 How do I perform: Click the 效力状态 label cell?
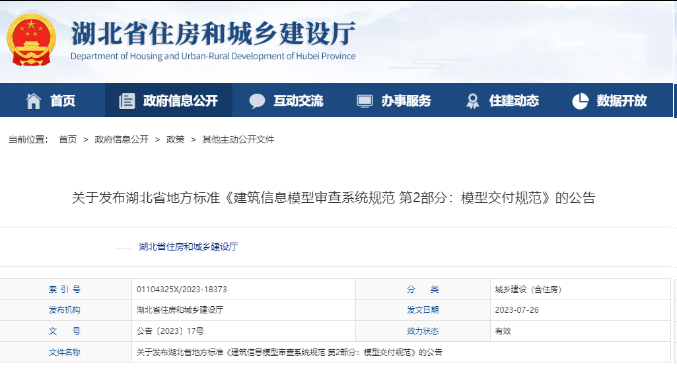[423, 331]
